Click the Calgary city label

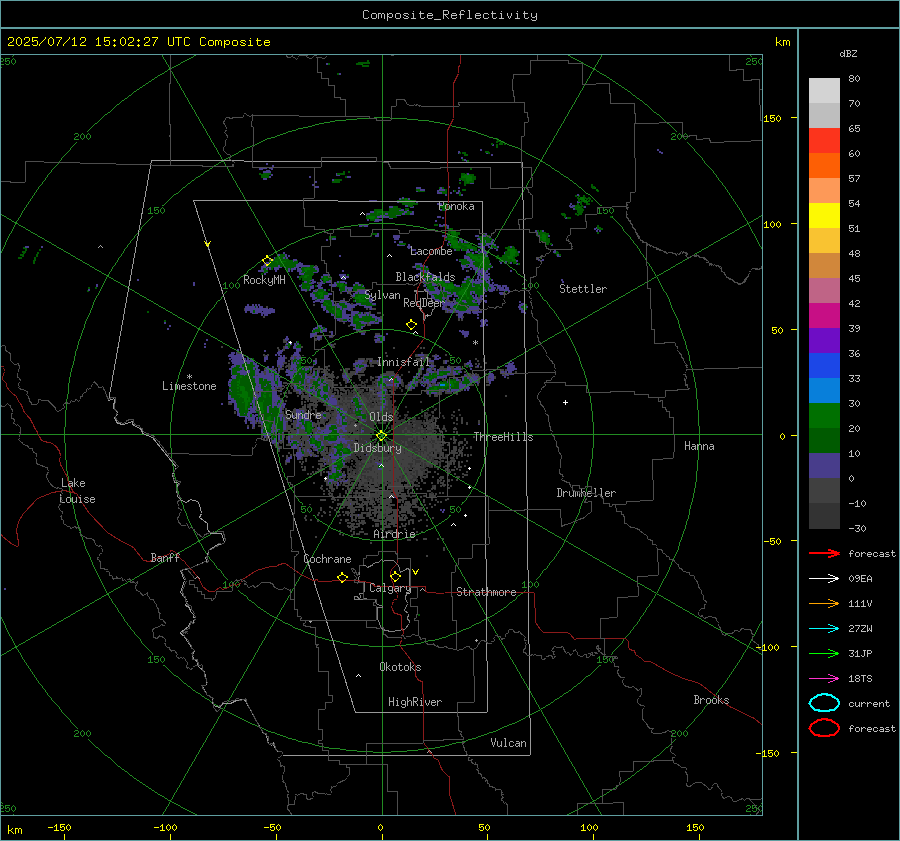point(390,588)
